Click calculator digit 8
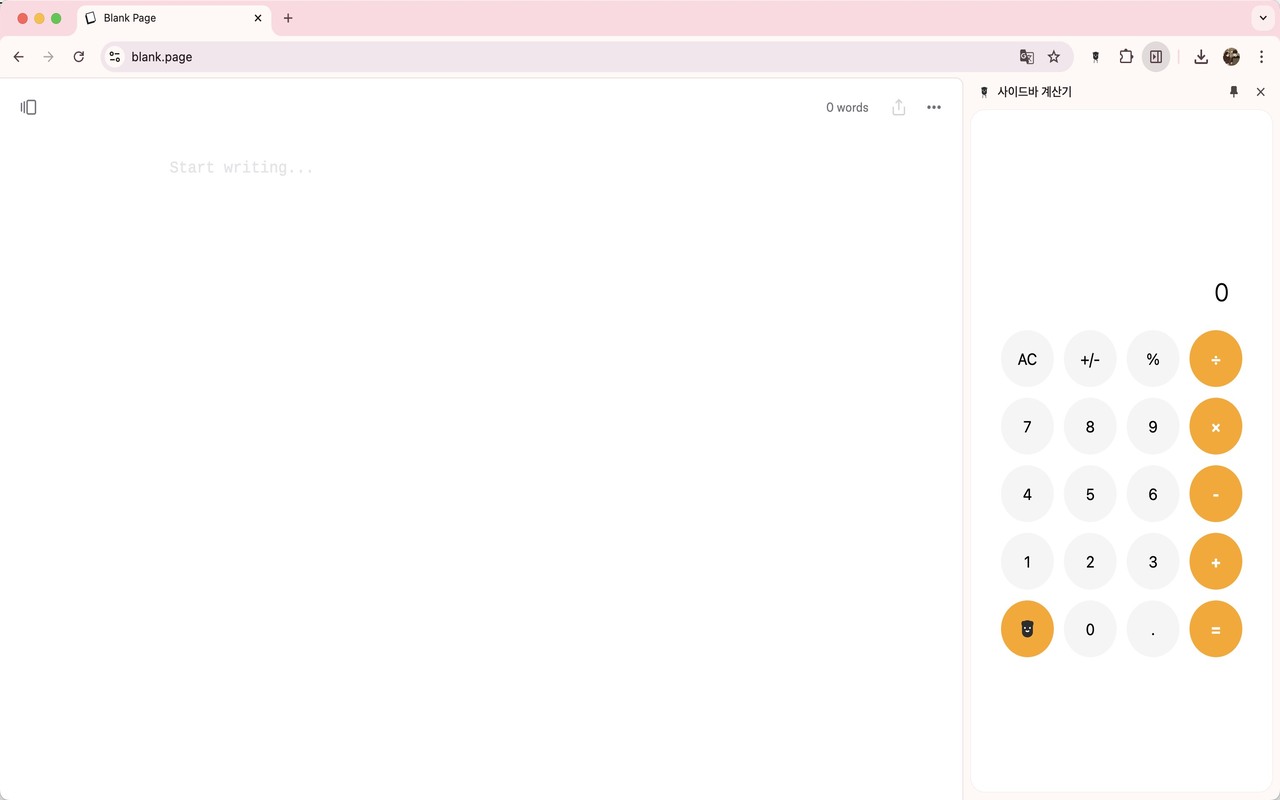The width and height of the screenshot is (1280, 800). [x=1090, y=426]
